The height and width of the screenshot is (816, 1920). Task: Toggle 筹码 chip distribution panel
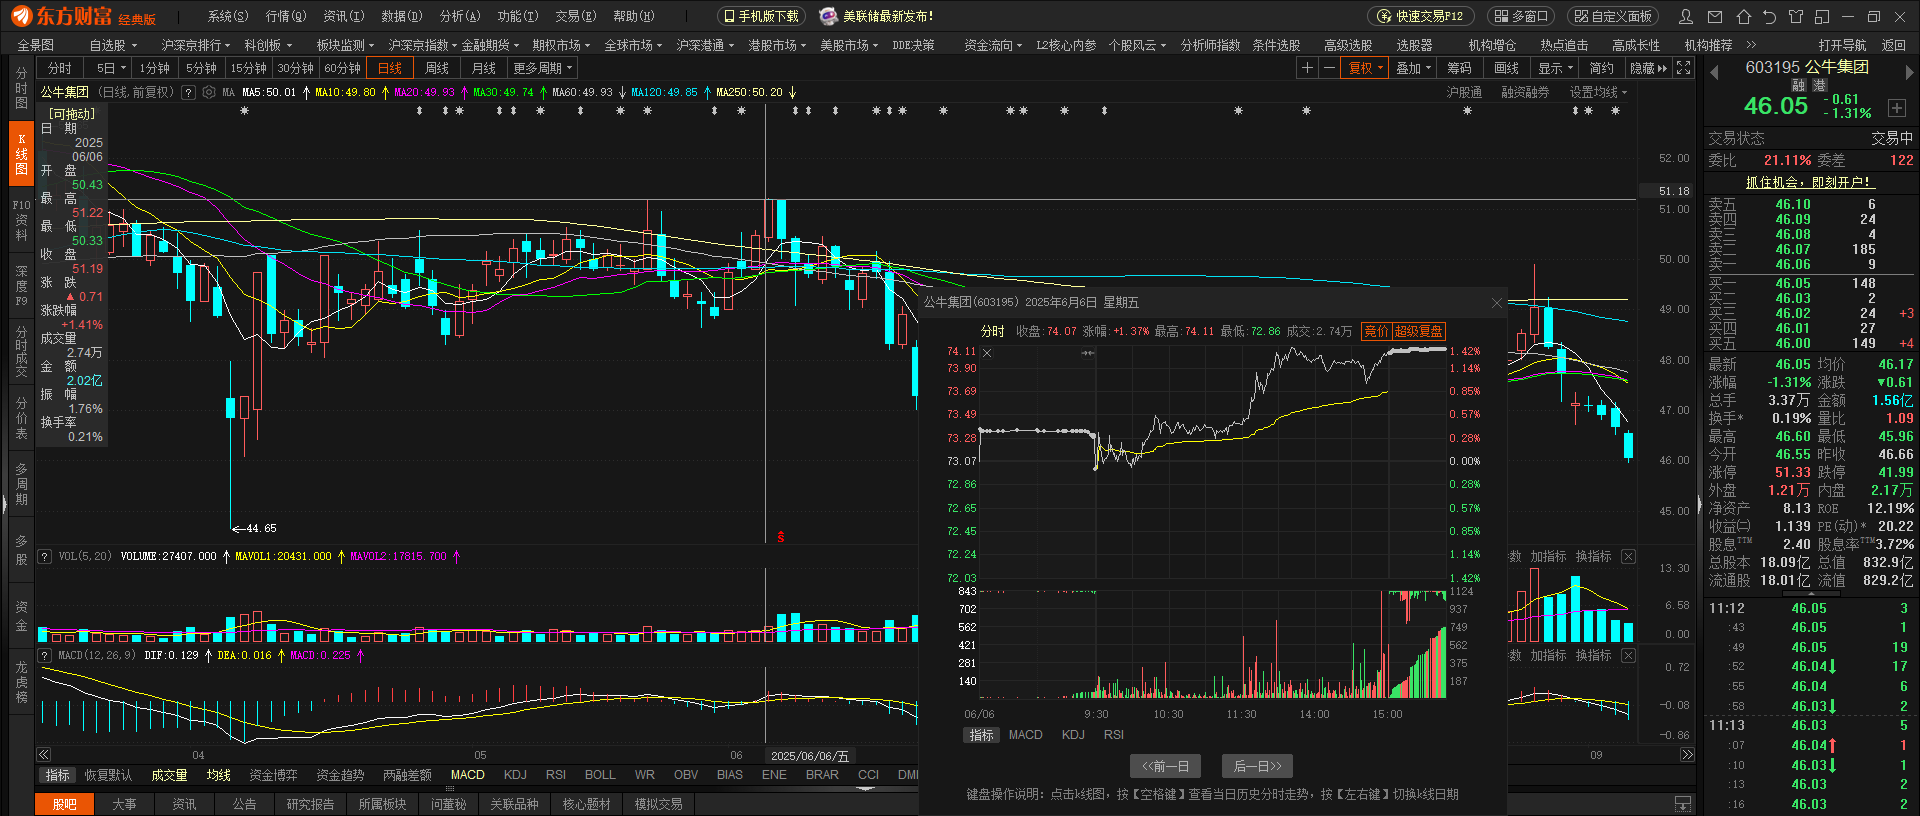[x=1460, y=68]
